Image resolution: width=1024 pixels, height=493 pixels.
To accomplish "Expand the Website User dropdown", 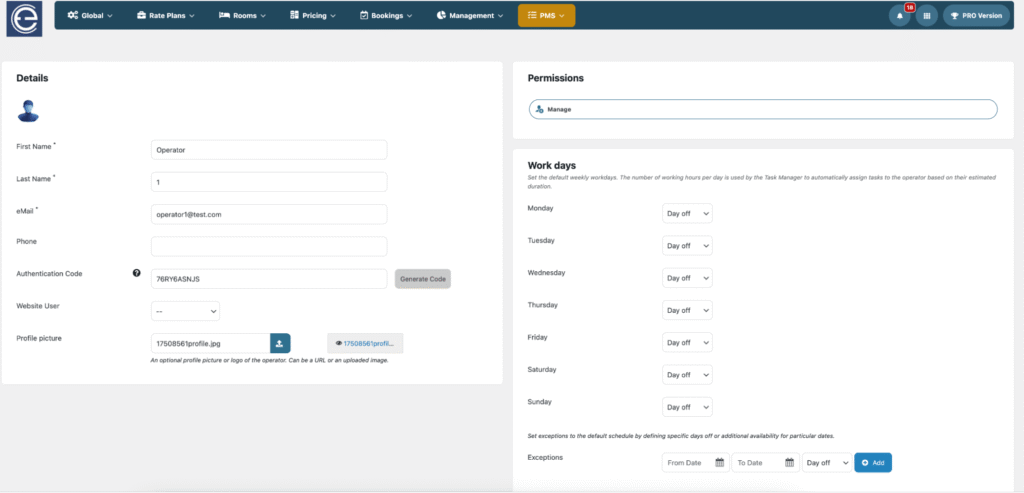I will tap(185, 311).
